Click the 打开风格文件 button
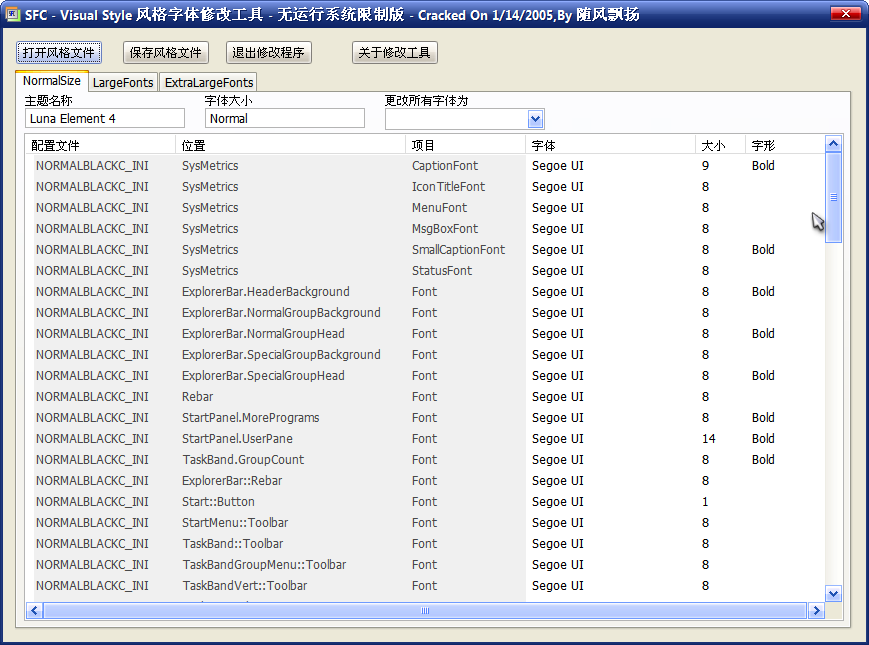The image size is (869, 645). [59, 53]
